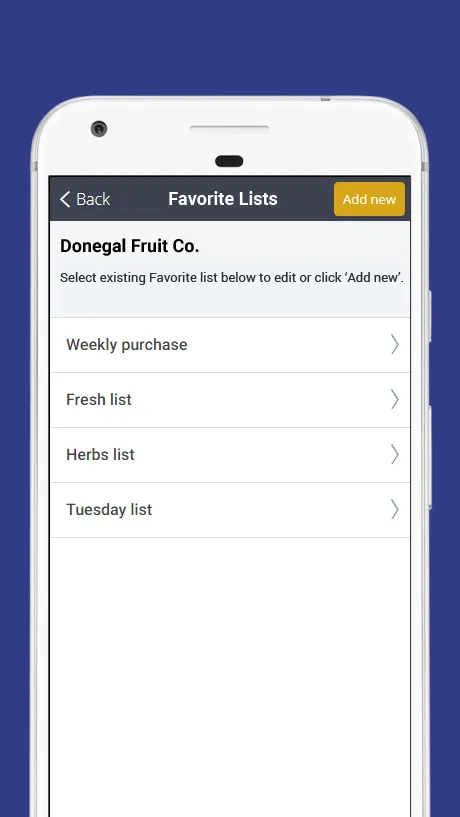This screenshot has width=460, height=817.
Task: Click the 'Select existing Favorite list' instruction text
Action: (x=232, y=278)
